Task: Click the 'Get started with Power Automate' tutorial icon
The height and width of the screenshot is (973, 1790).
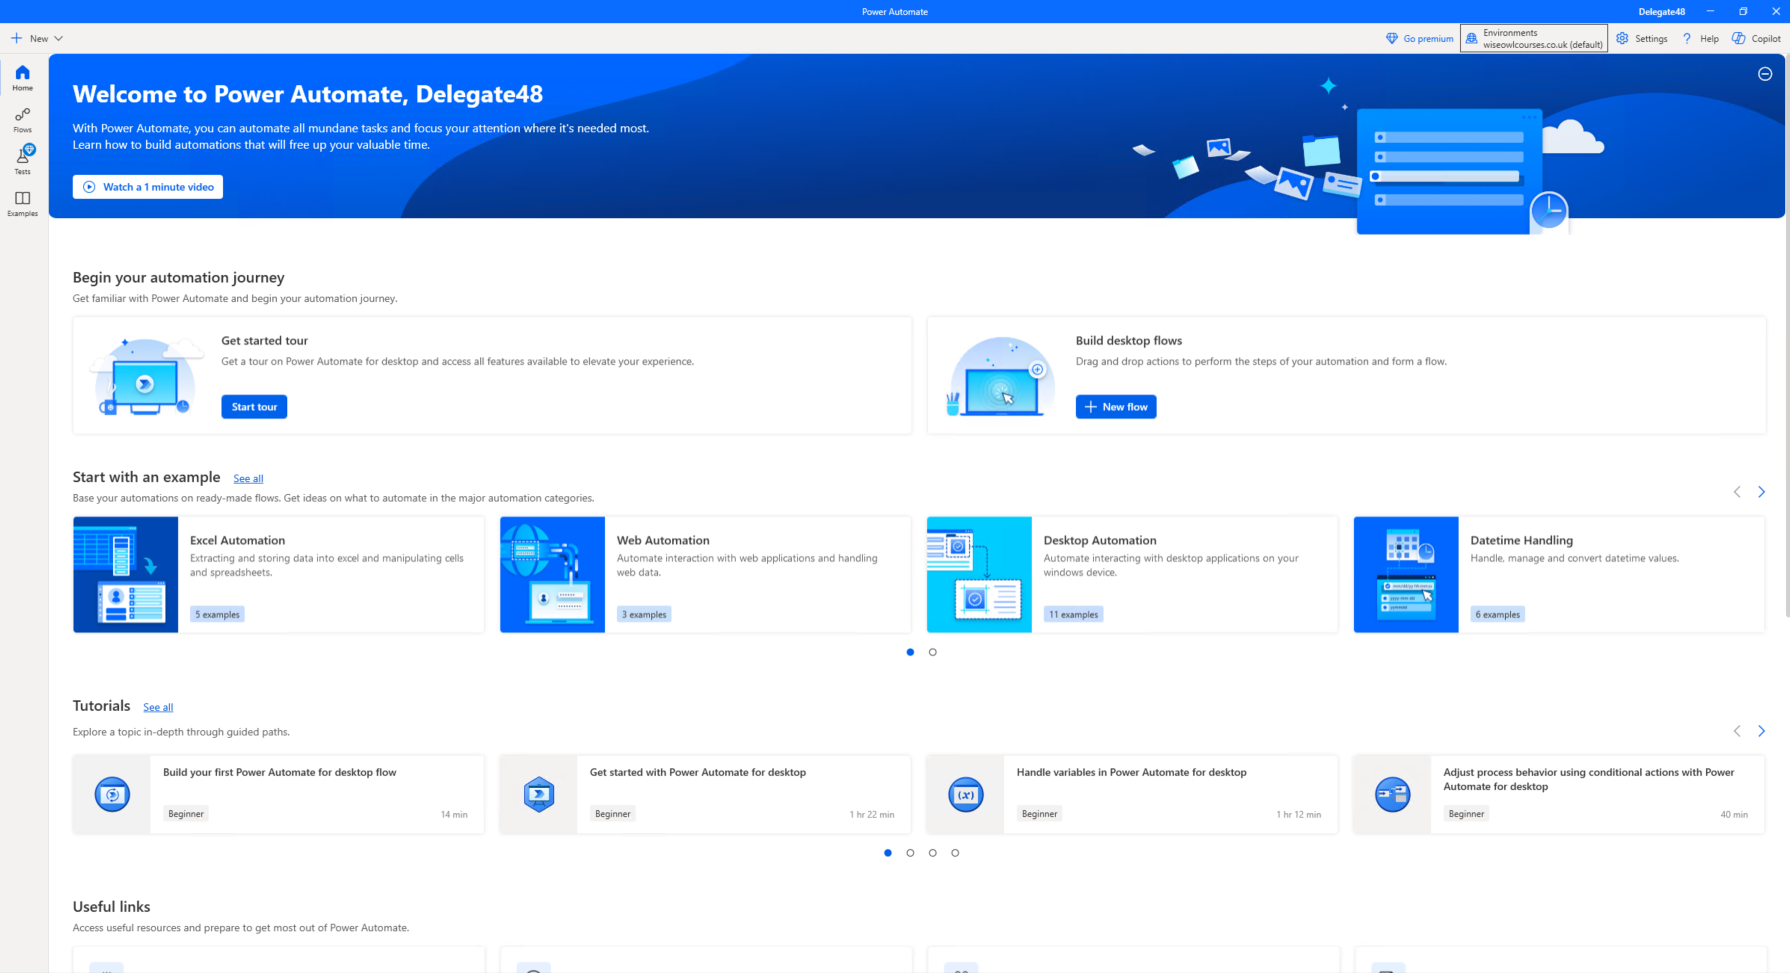Action: (539, 794)
